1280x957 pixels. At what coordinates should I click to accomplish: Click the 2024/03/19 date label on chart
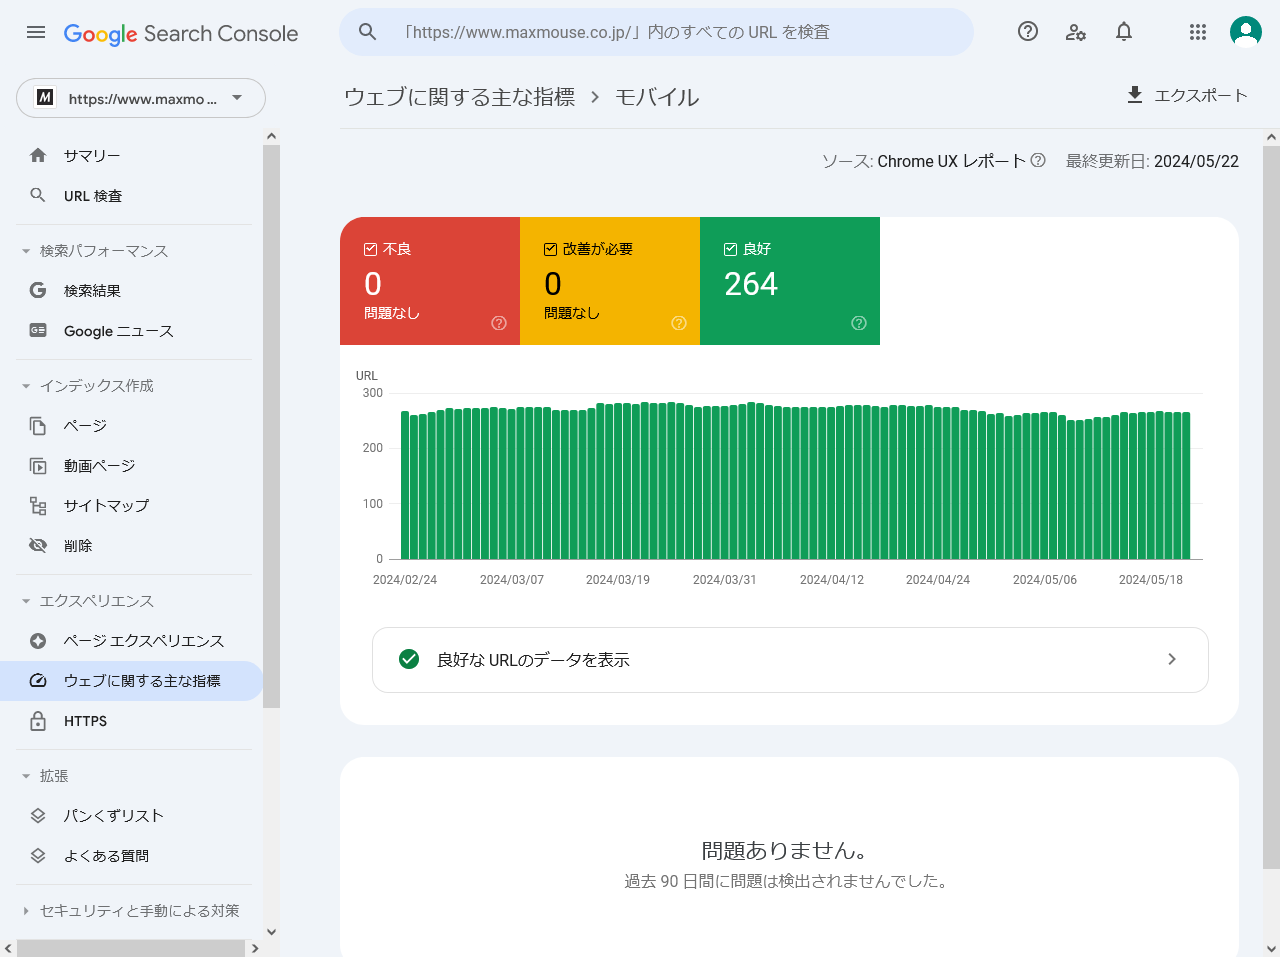coord(618,580)
